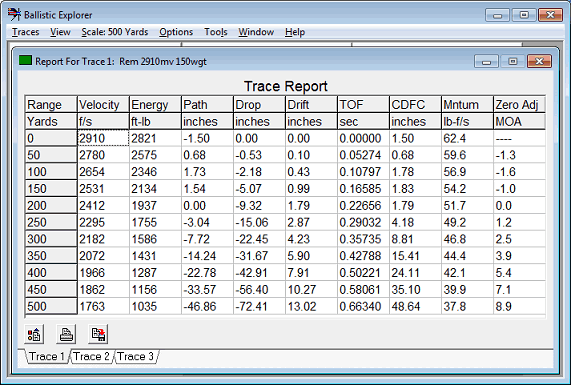Viewport: 571px width, 385px height.
Task: Click the green trace color swatch
Action: (x=25, y=60)
